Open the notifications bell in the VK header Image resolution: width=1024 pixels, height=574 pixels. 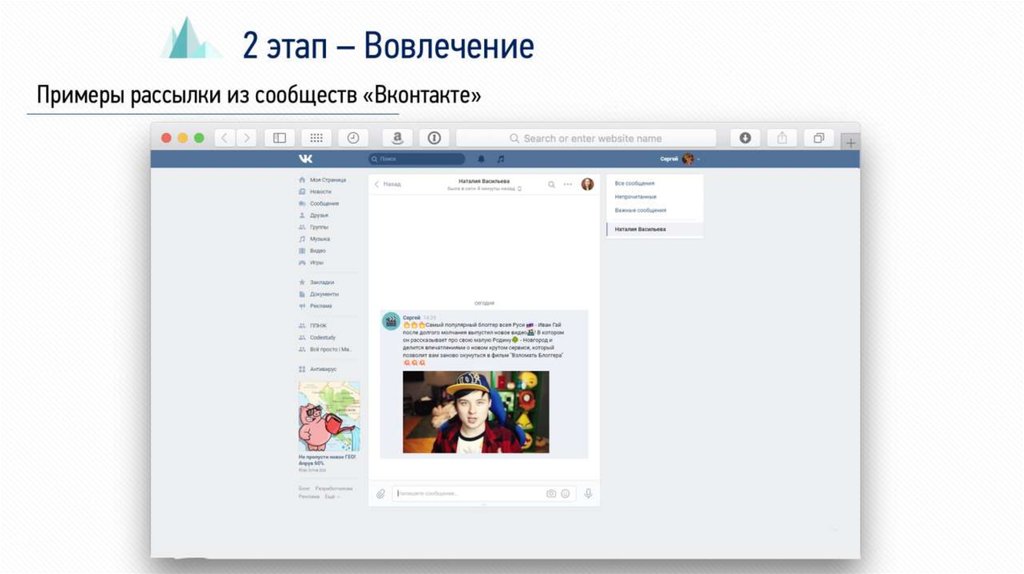point(481,158)
